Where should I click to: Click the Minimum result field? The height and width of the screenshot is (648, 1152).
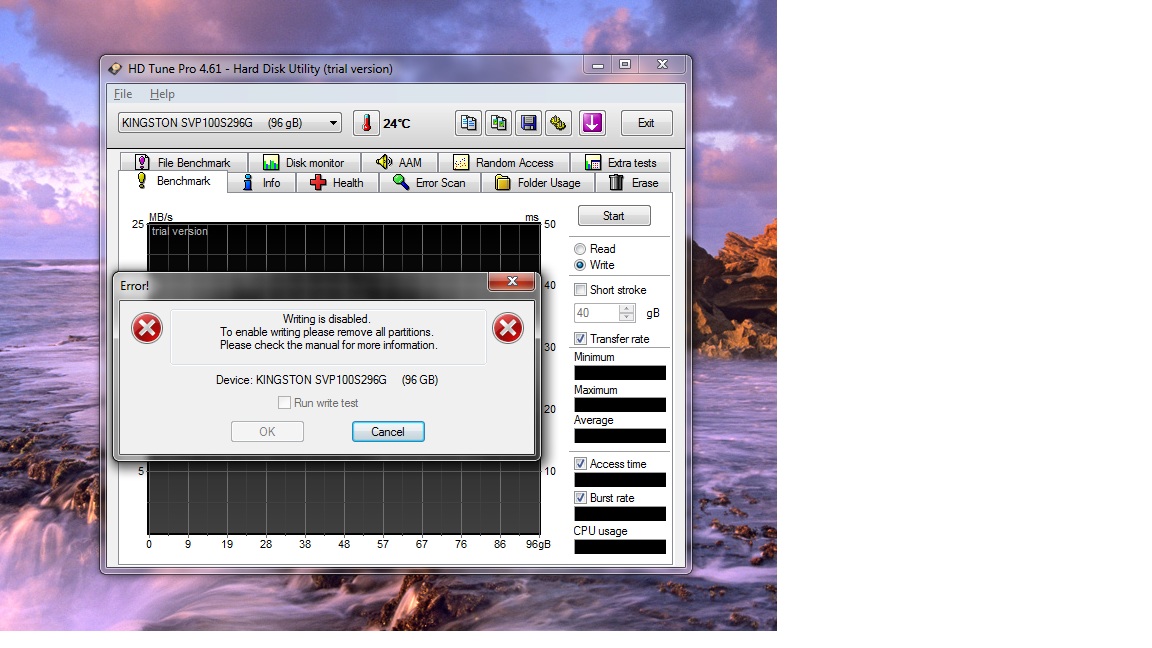tap(620, 372)
